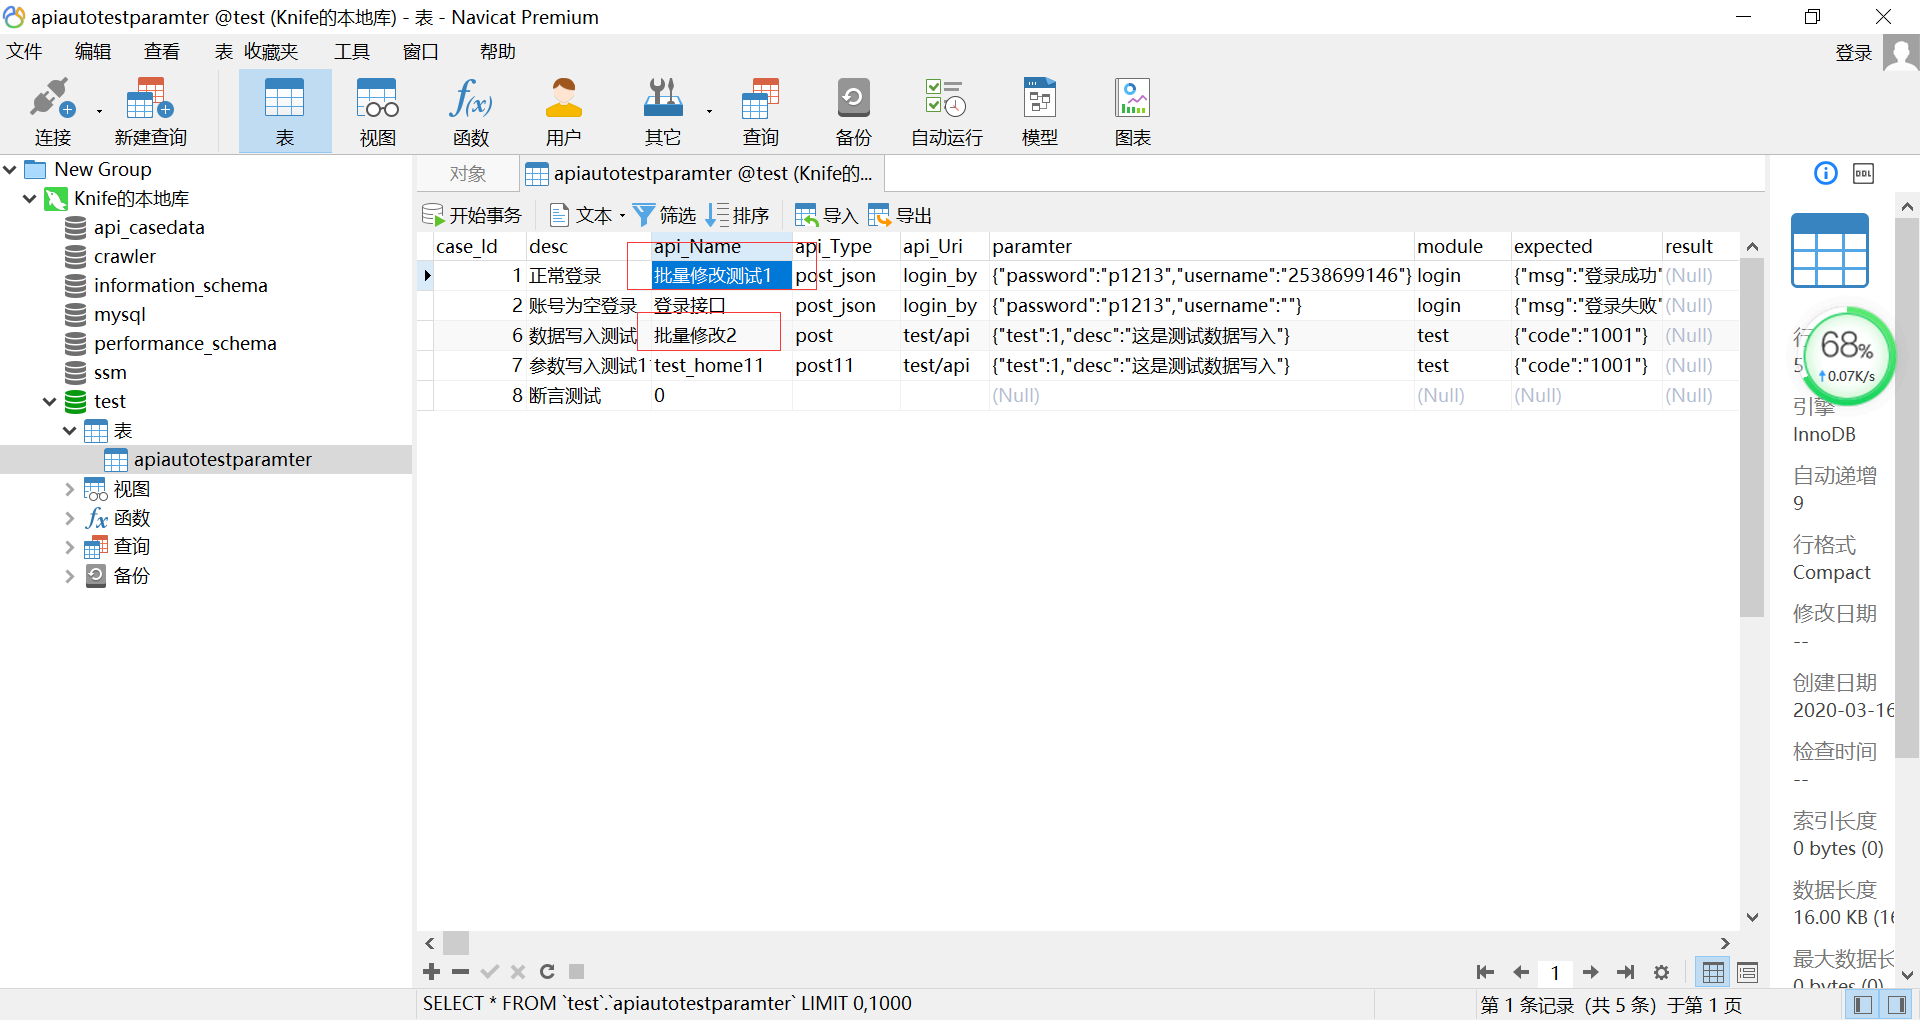1920x1020 pixels.
Task: Select the cell test_home11
Action: click(720, 365)
